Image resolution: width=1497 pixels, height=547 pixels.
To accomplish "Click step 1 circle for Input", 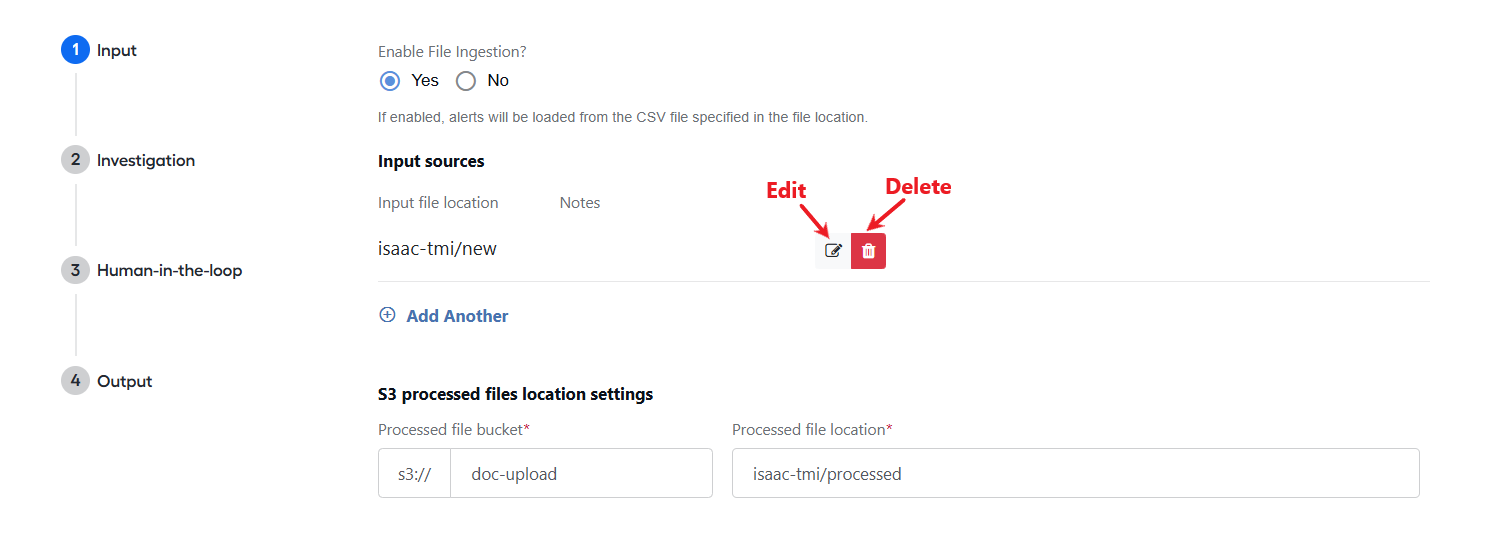I will [x=75, y=50].
